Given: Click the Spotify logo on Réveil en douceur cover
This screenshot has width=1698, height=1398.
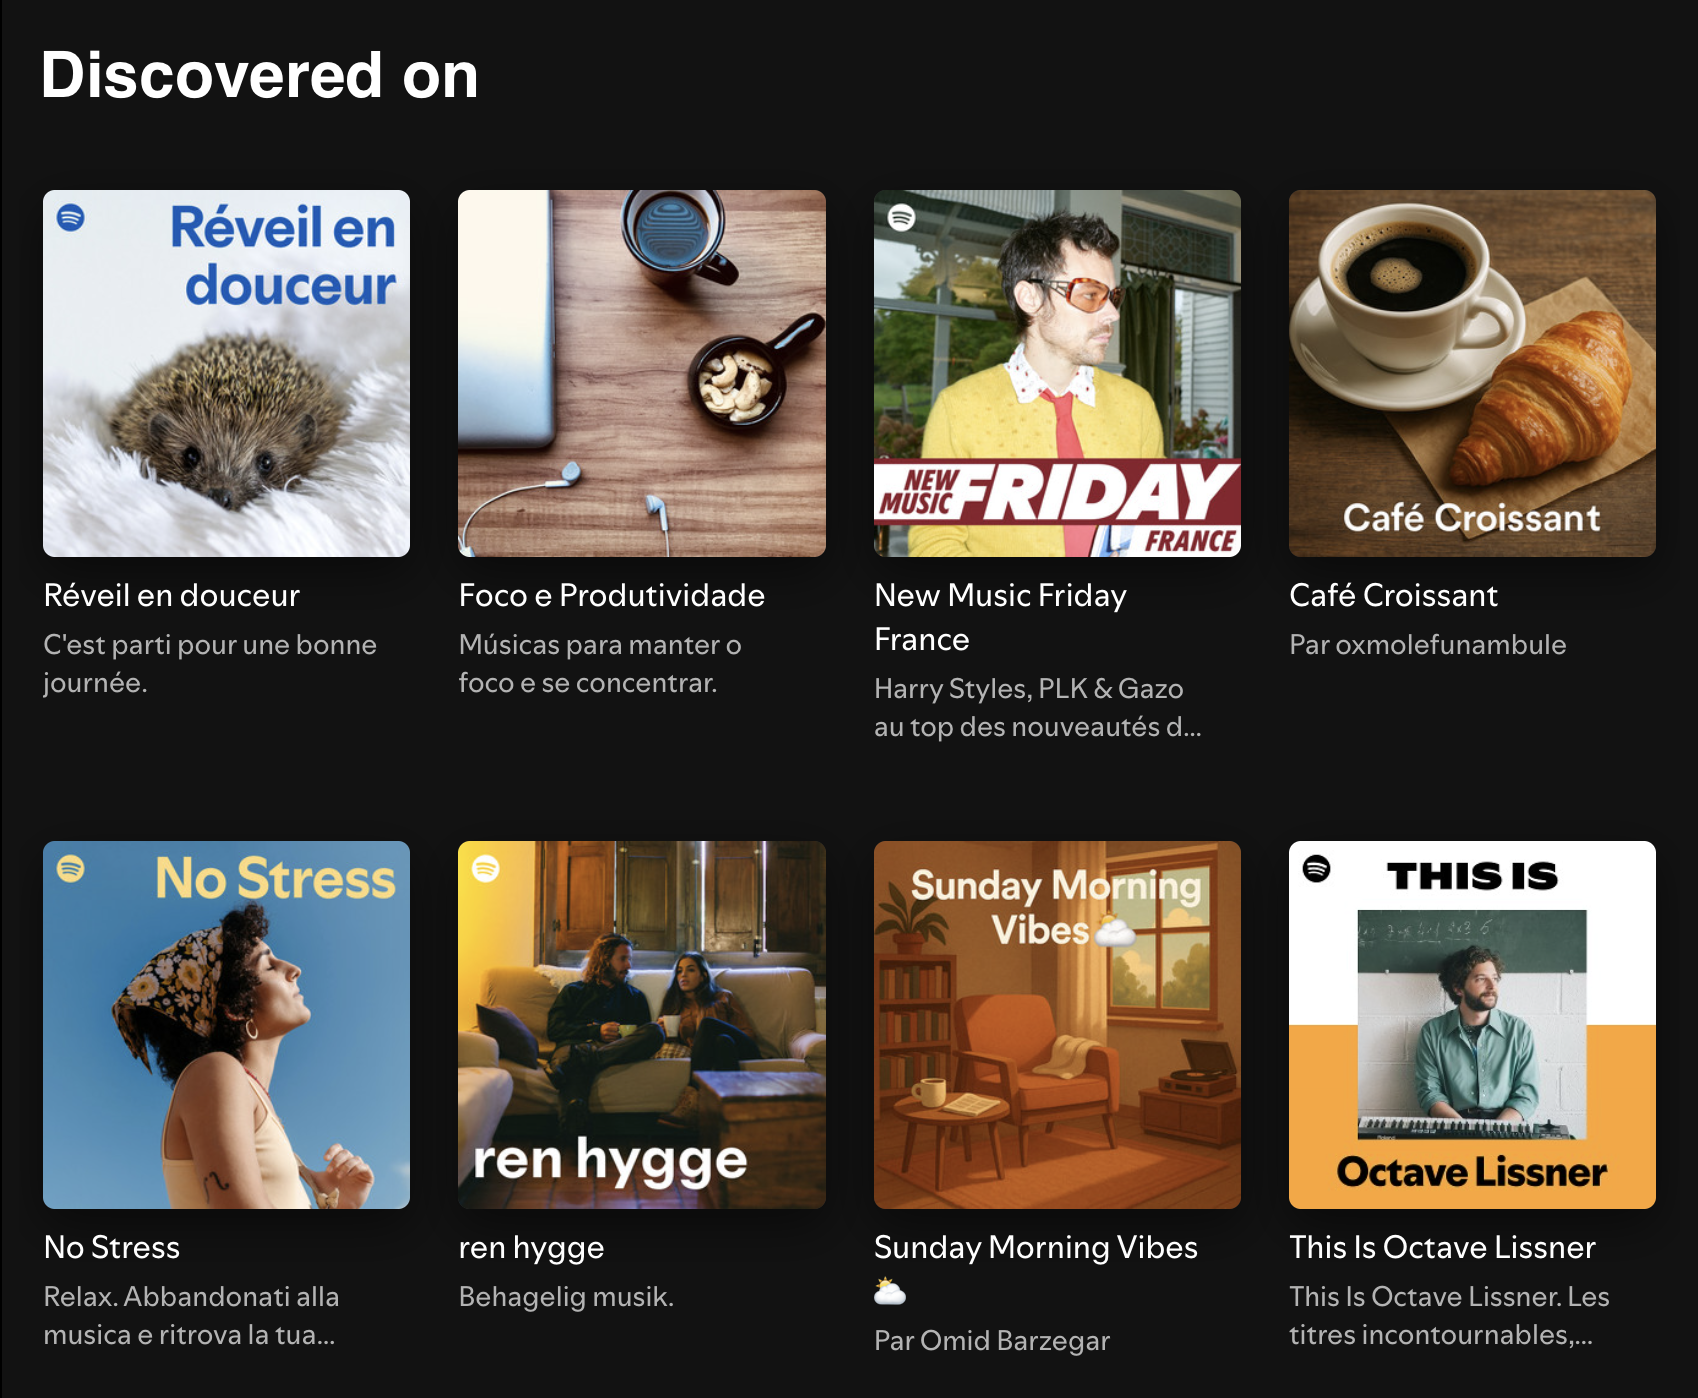Looking at the screenshot, I should (71, 217).
